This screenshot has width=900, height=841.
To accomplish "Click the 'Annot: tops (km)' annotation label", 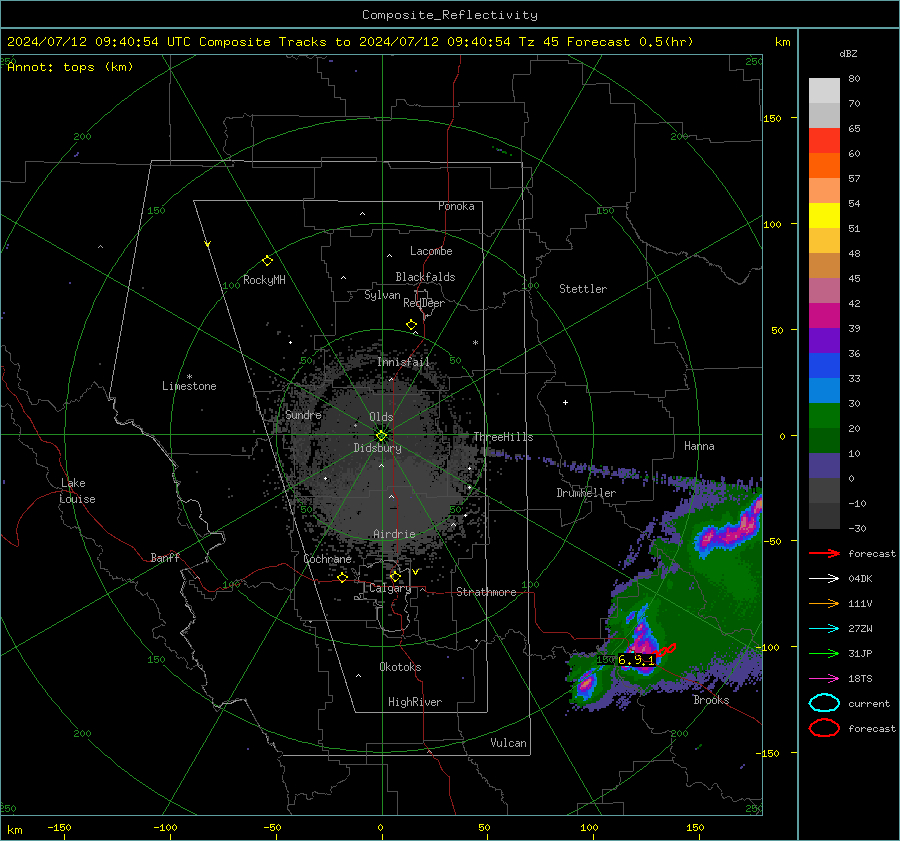I will point(70,67).
